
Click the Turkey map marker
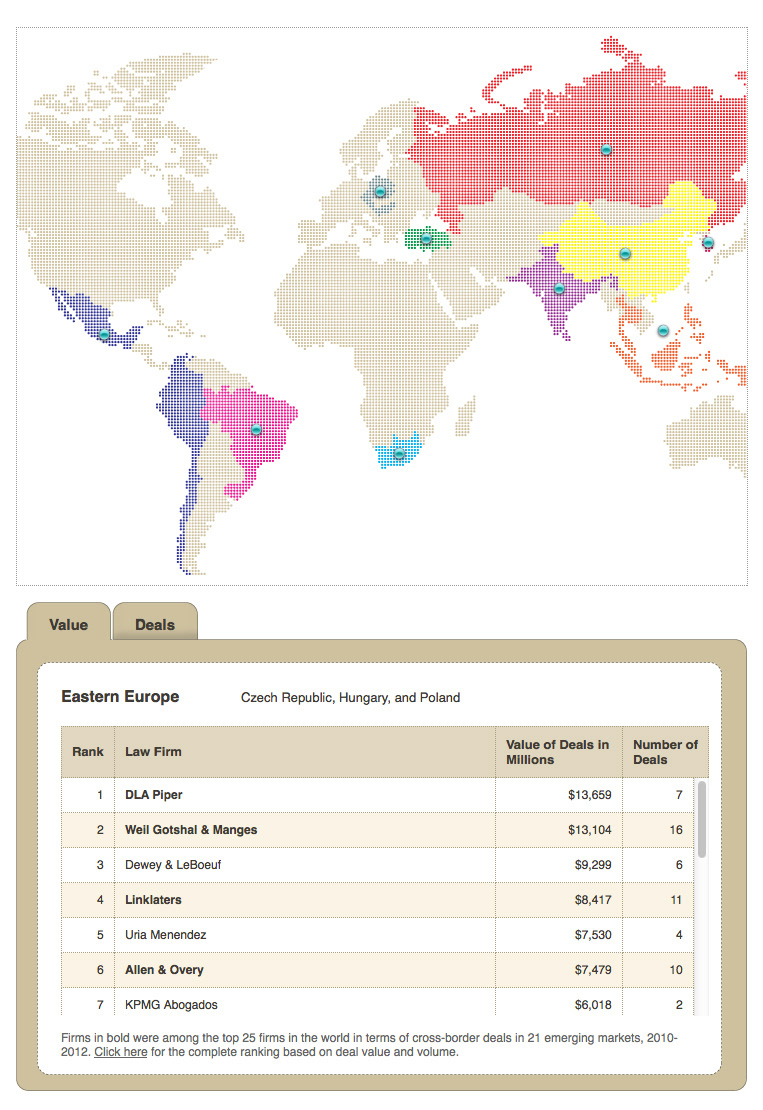(426, 239)
